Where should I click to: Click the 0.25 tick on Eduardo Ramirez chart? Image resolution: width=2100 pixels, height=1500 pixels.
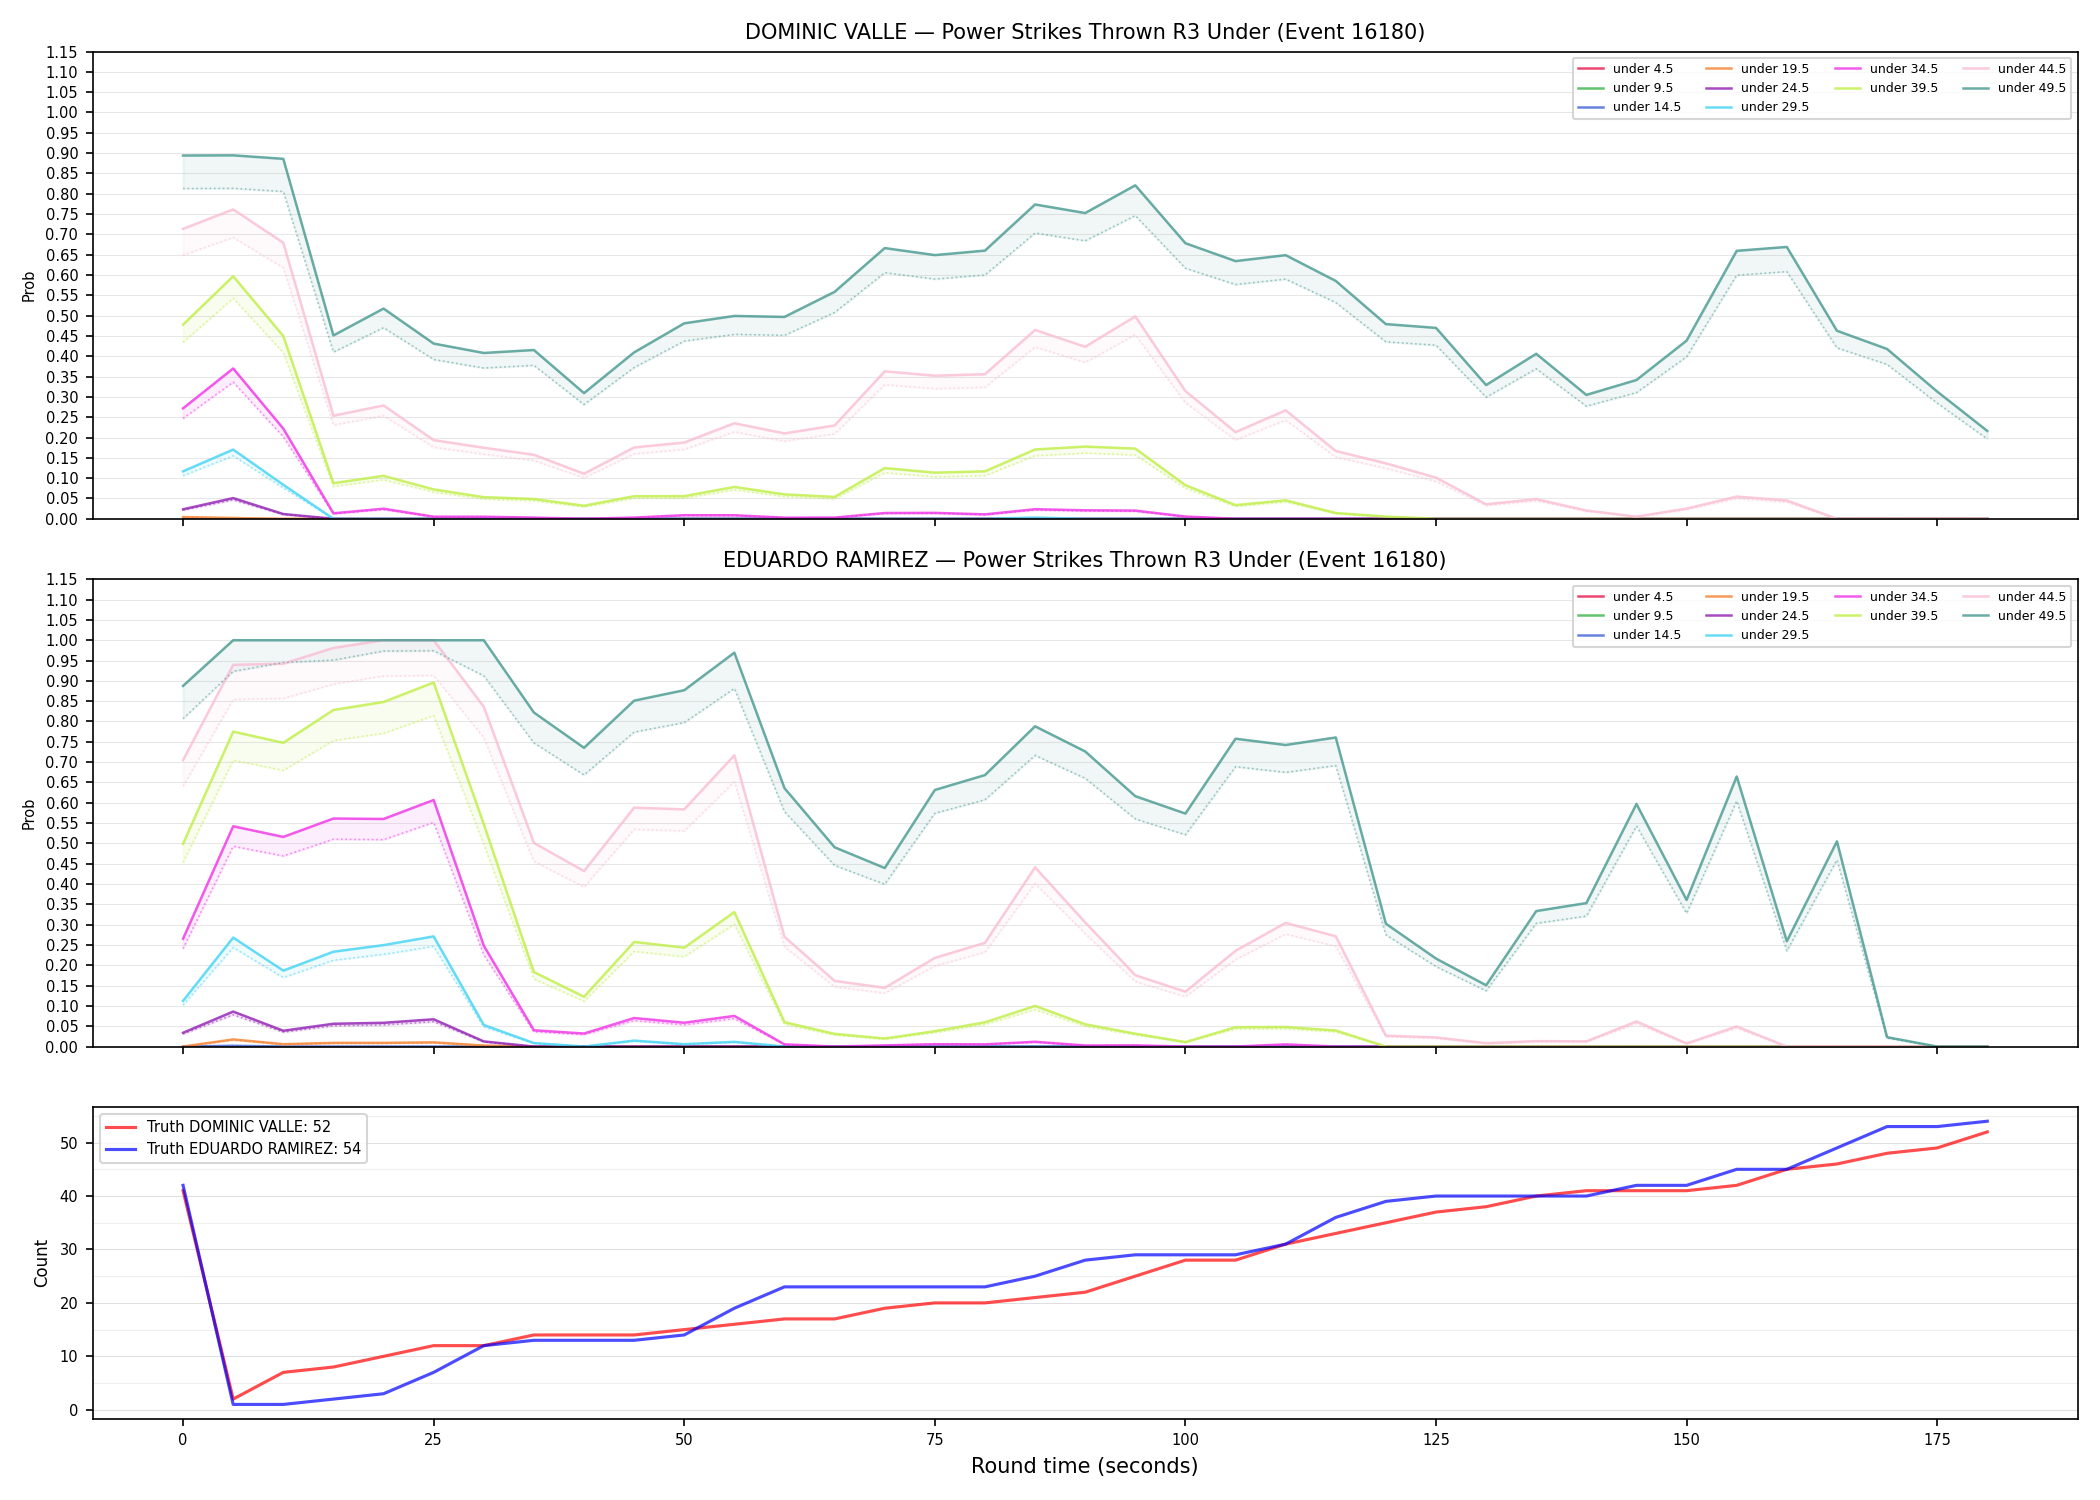click(63, 946)
